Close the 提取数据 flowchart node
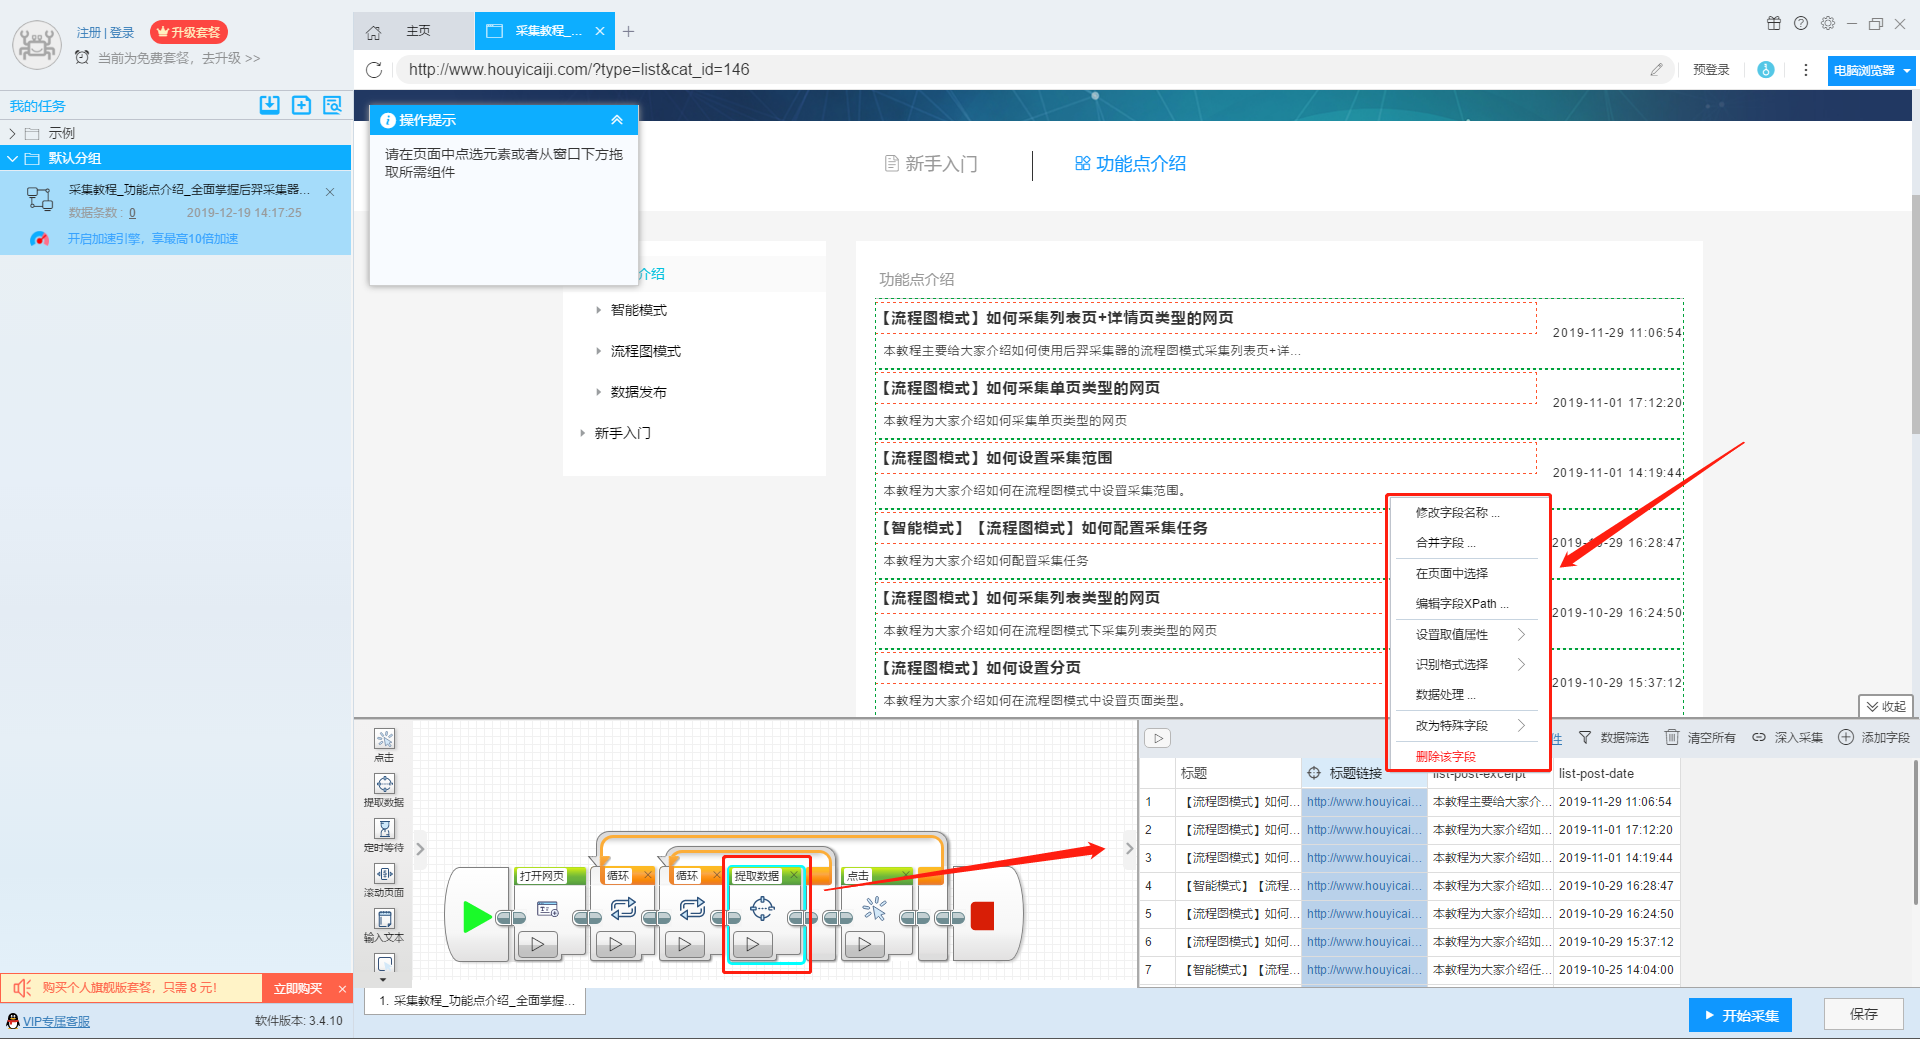Viewport: 1920px width, 1039px height. [x=794, y=876]
